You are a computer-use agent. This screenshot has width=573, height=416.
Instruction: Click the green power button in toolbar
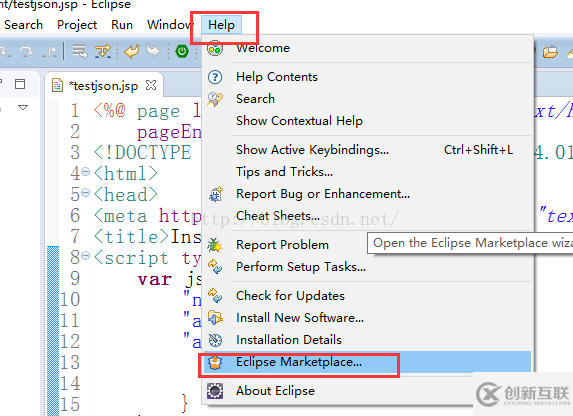pos(182,51)
